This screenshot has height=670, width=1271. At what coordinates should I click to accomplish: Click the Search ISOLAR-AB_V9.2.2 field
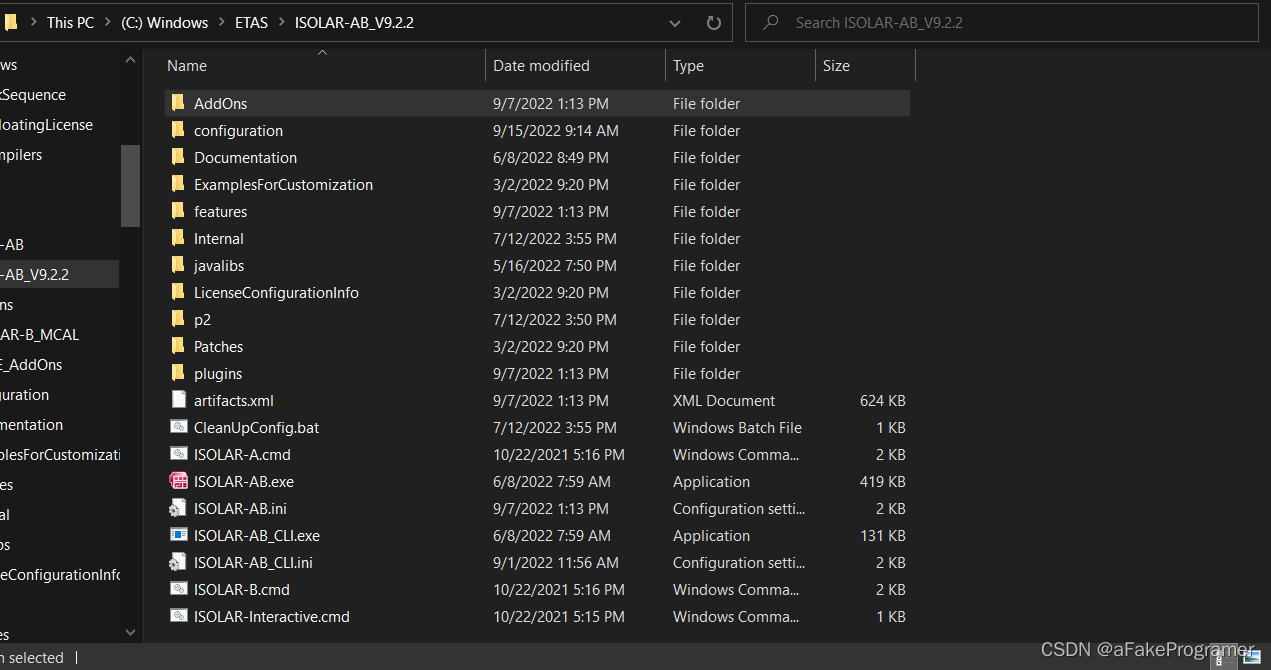tap(1001, 22)
